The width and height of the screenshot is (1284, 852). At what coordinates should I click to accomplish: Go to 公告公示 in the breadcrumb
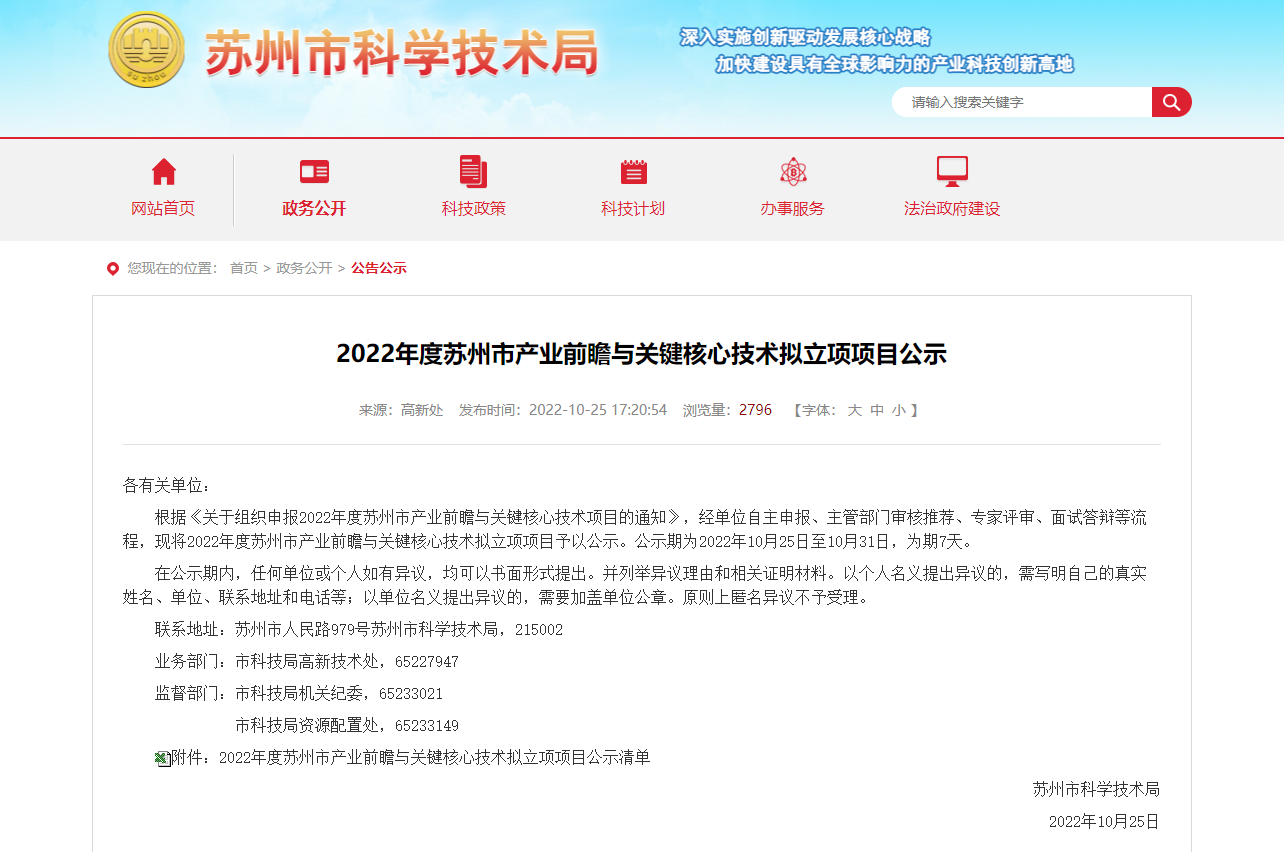(x=379, y=268)
